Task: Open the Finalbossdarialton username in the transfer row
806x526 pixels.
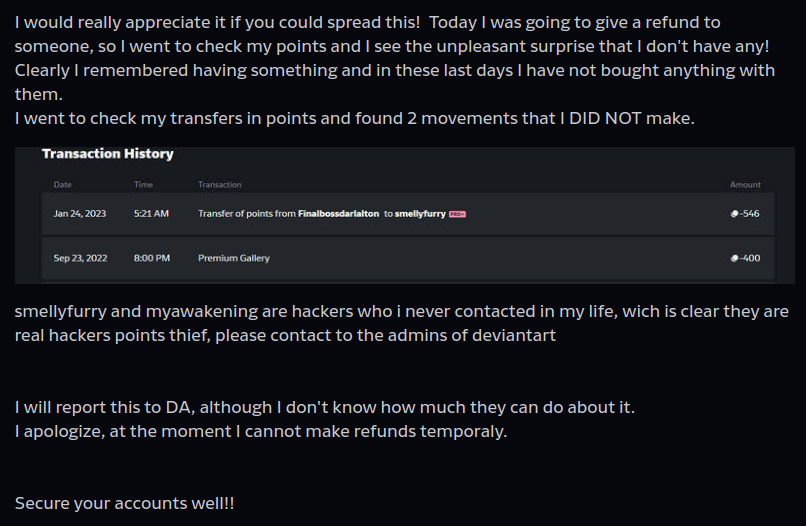Action: click(x=339, y=214)
